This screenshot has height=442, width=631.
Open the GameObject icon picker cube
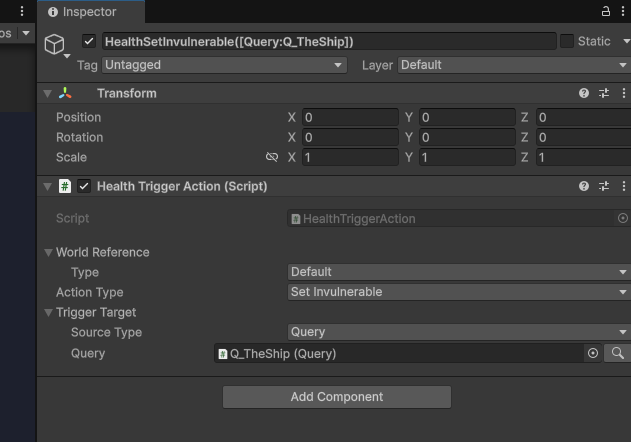54,44
